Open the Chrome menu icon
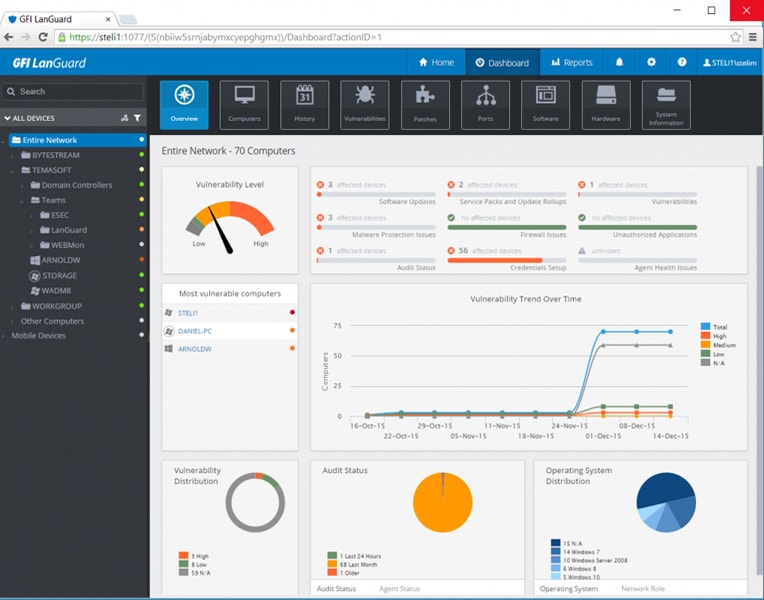Viewport: 764px width, 600px height. [x=753, y=37]
